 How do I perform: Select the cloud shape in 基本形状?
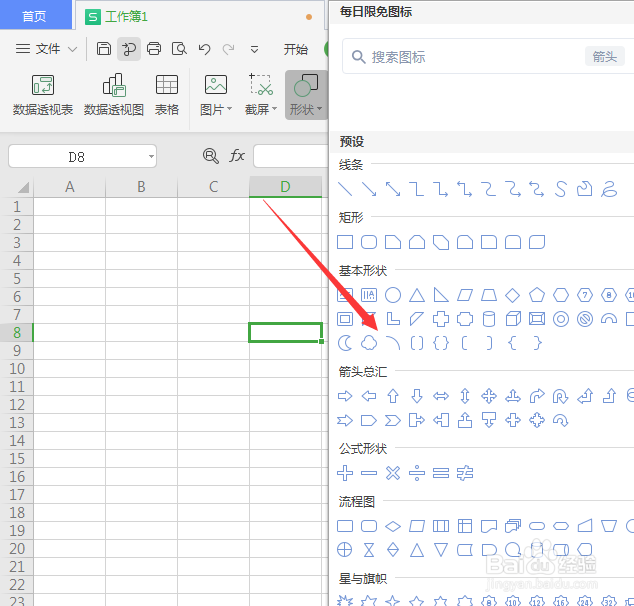tap(369, 343)
